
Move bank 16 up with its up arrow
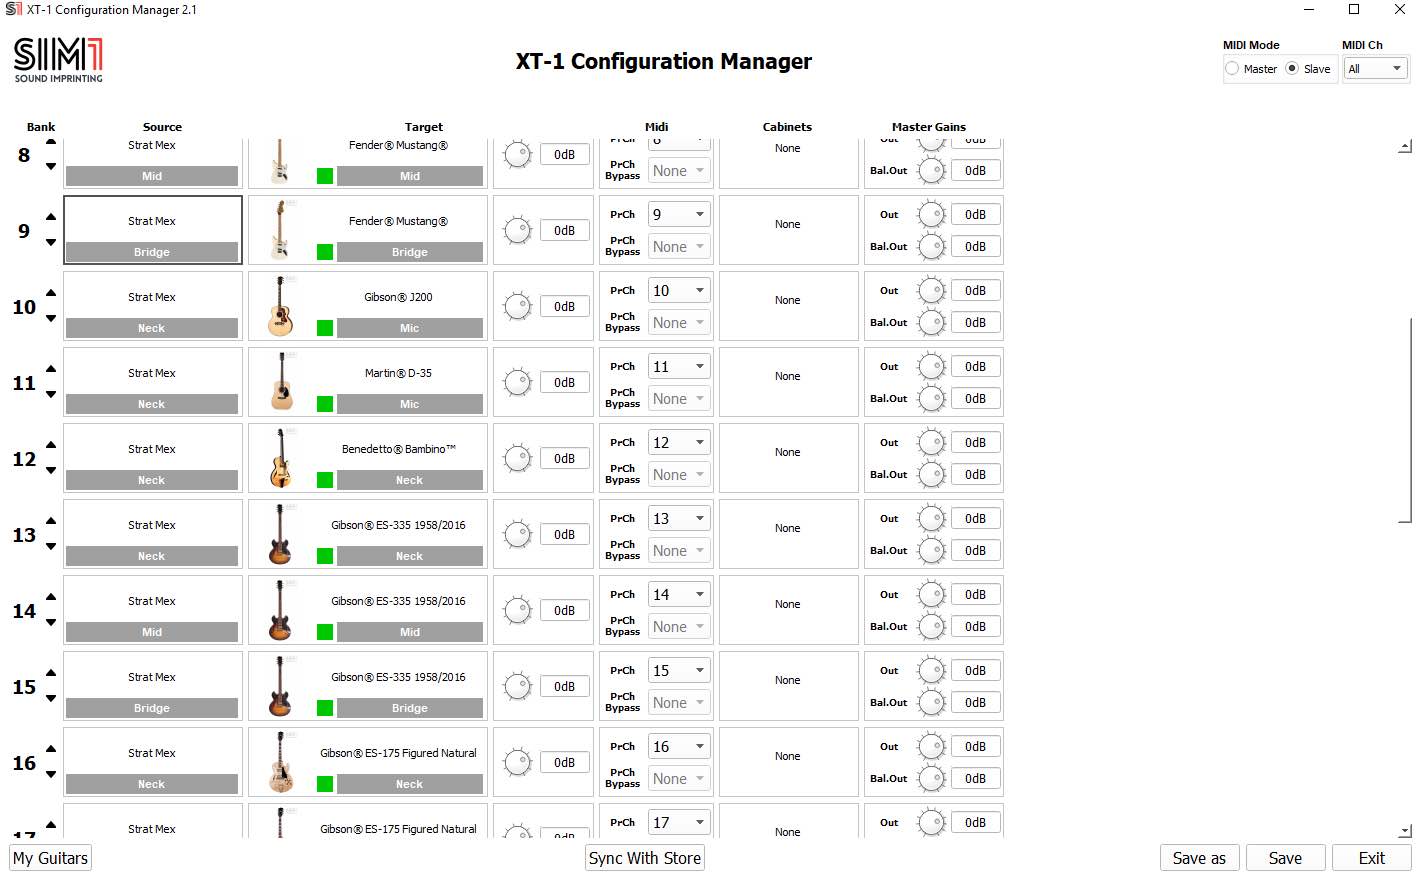coord(51,749)
